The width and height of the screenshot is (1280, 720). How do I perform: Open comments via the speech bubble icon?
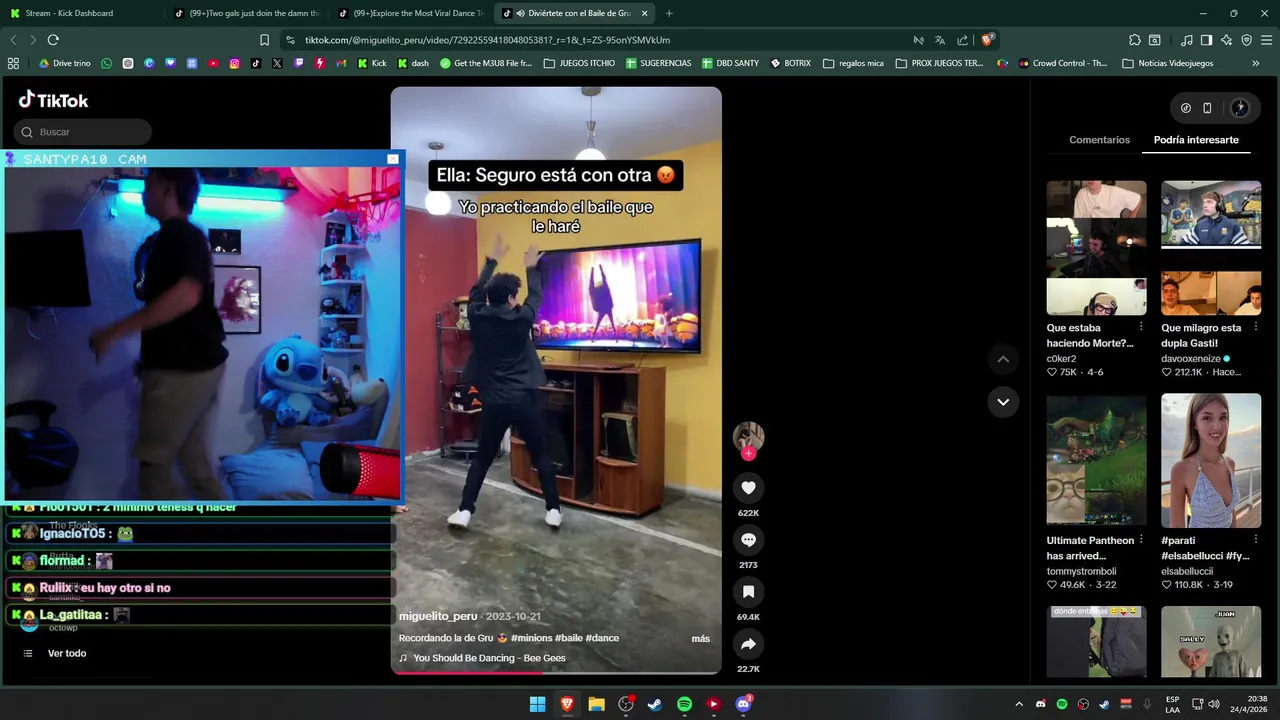point(748,540)
